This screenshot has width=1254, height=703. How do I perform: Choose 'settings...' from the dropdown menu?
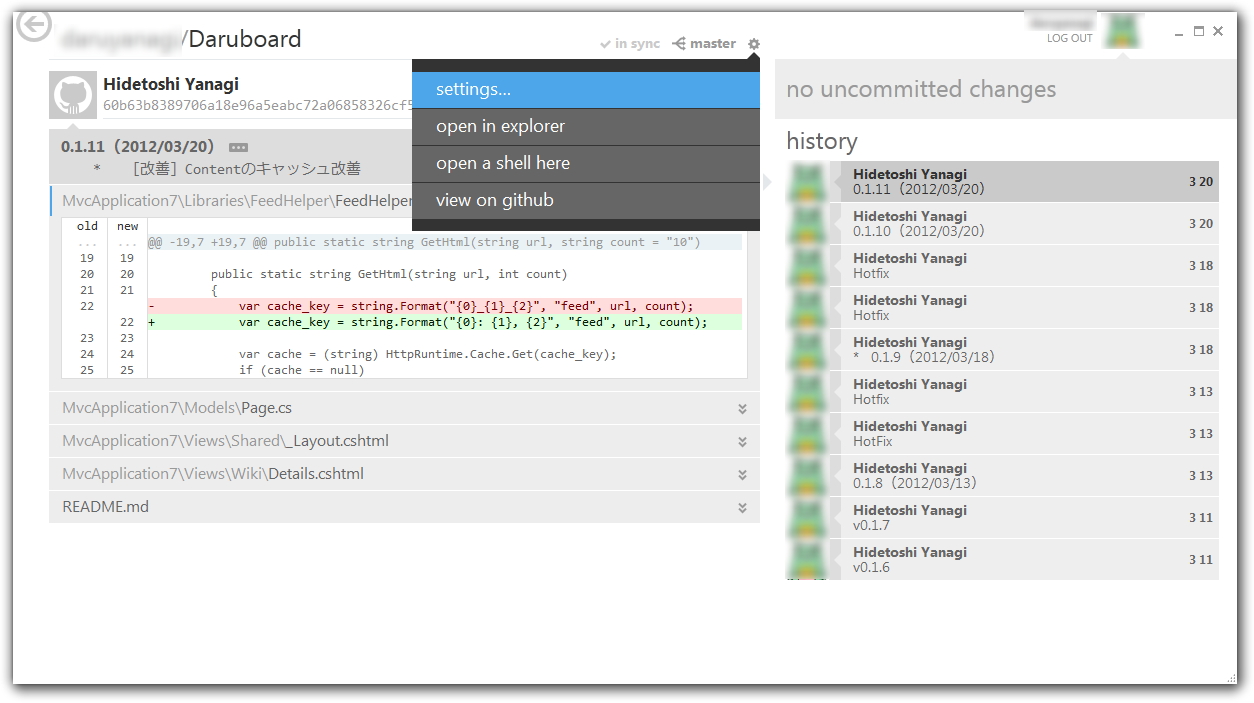586,90
